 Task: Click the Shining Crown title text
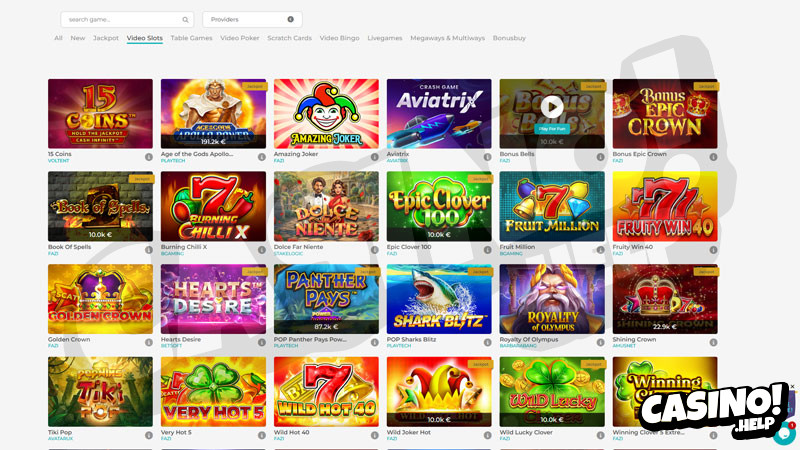[x=634, y=339]
